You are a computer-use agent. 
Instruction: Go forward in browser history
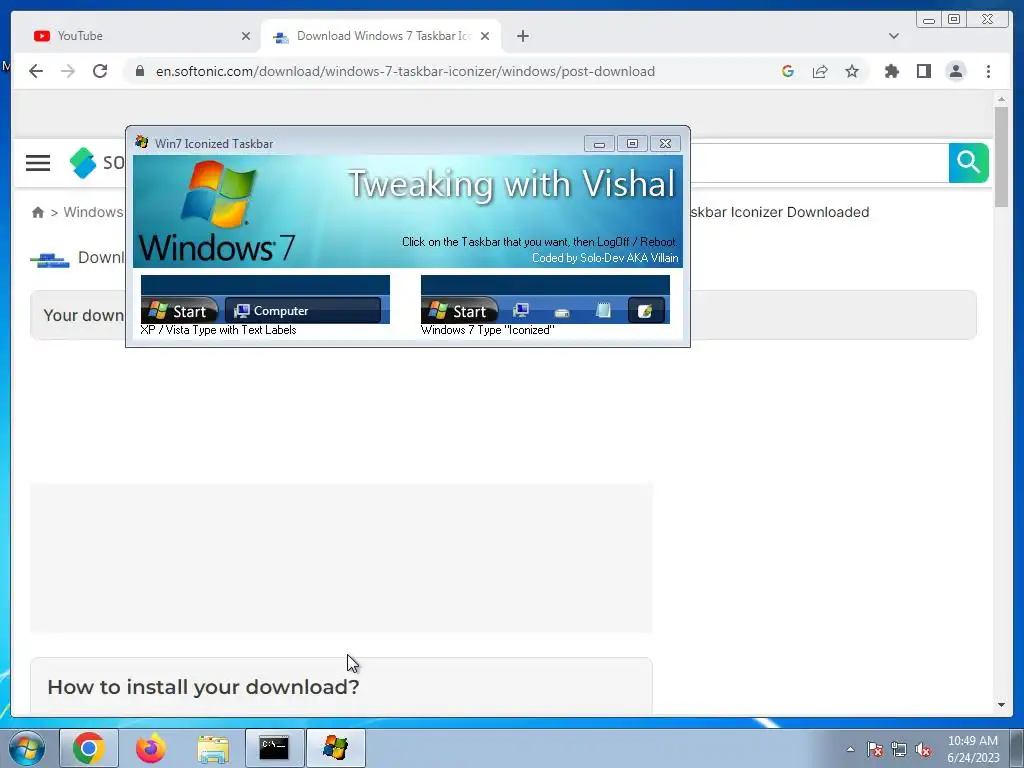(68, 71)
